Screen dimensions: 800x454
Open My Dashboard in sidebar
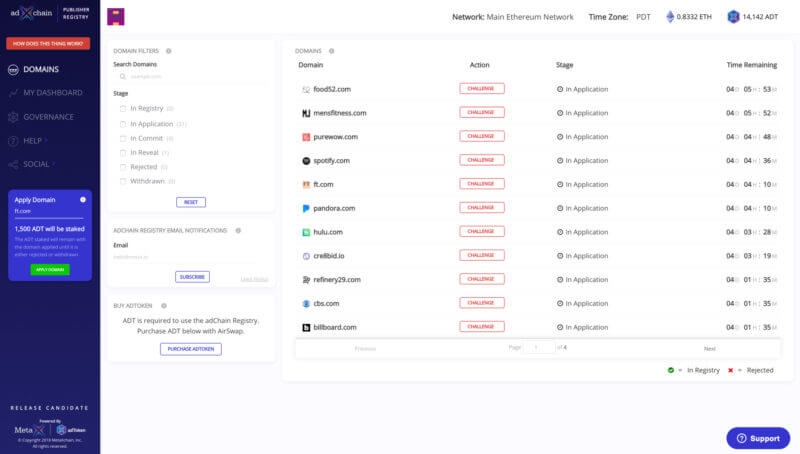[x=53, y=93]
